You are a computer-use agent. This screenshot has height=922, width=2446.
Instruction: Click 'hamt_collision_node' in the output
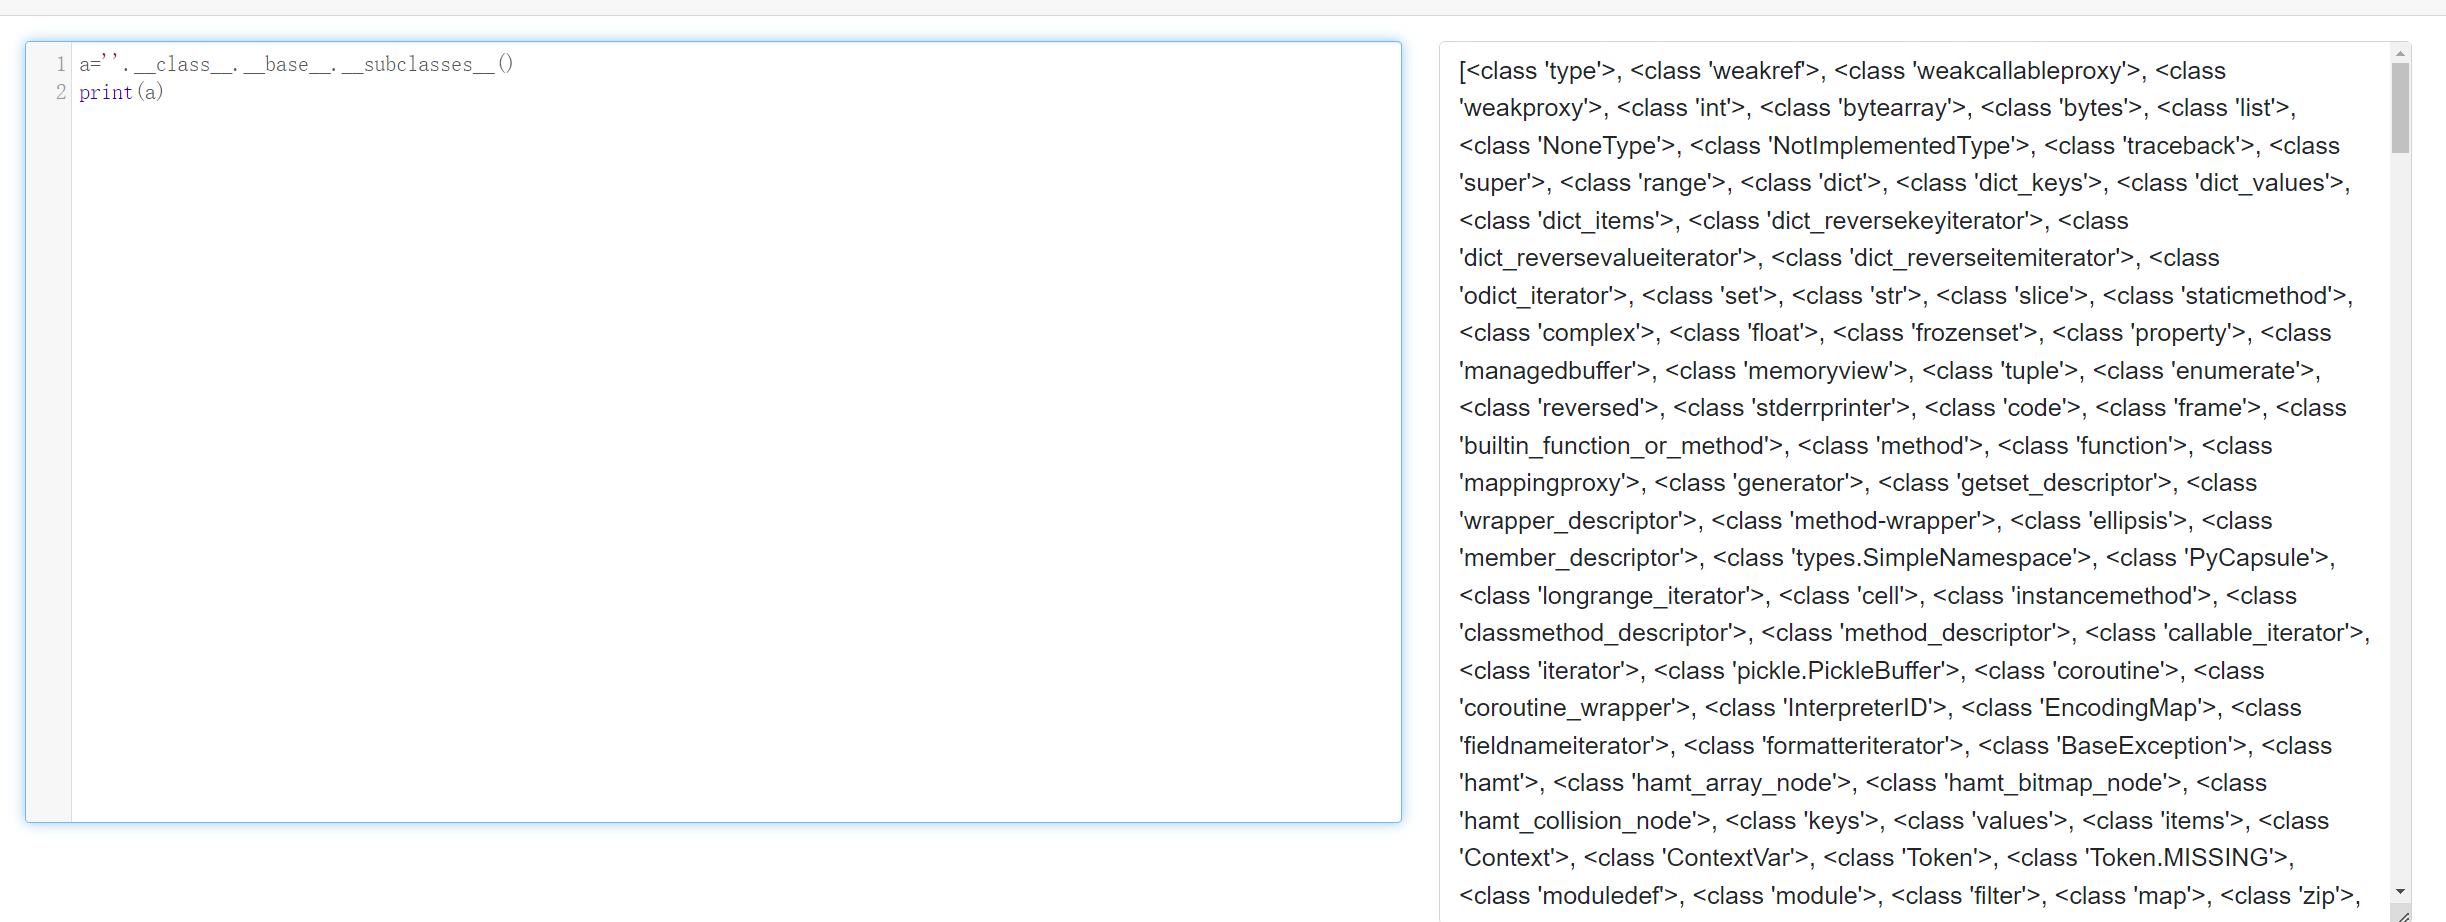coord(1578,821)
